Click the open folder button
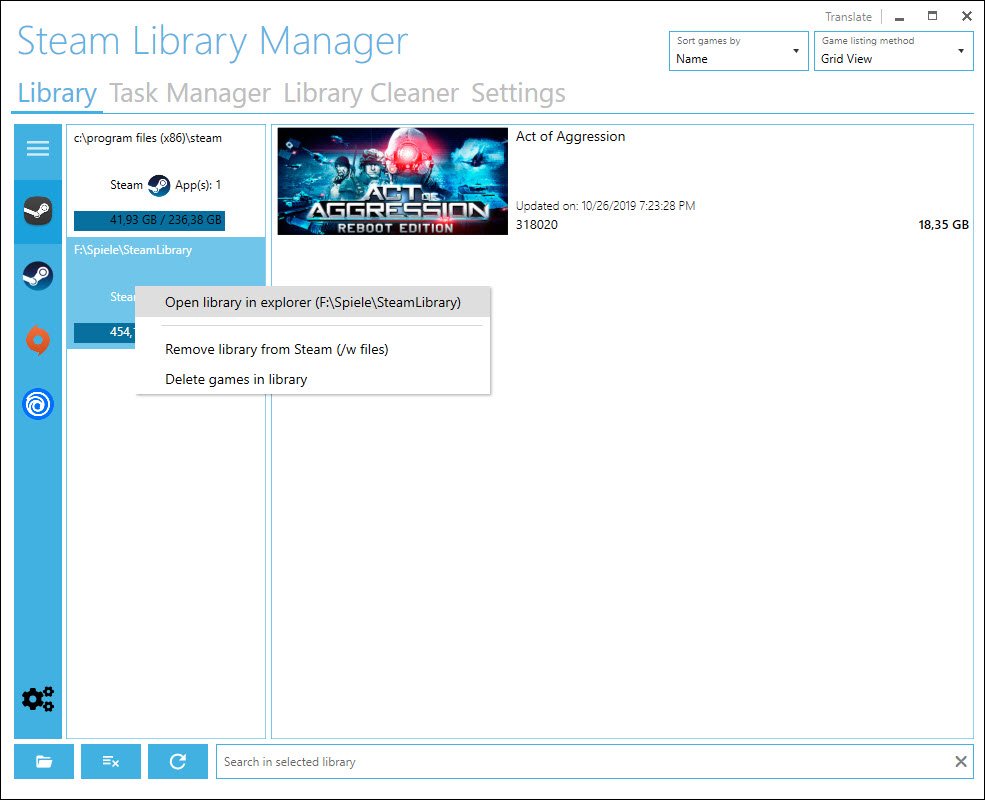 (44, 762)
